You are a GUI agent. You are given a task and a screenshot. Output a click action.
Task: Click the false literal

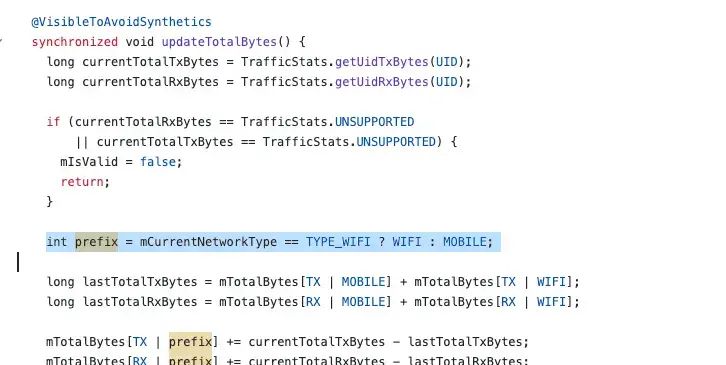pos(158,162)
